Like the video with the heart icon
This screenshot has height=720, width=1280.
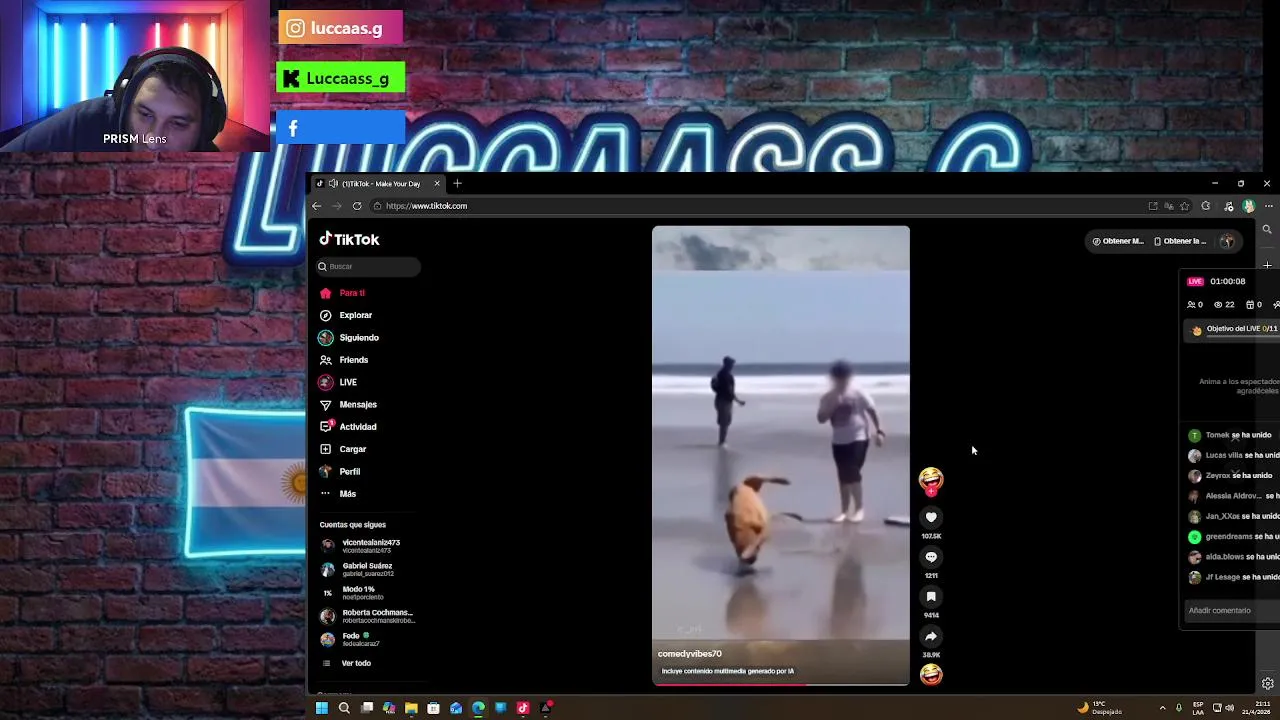[x=931, y=517]
